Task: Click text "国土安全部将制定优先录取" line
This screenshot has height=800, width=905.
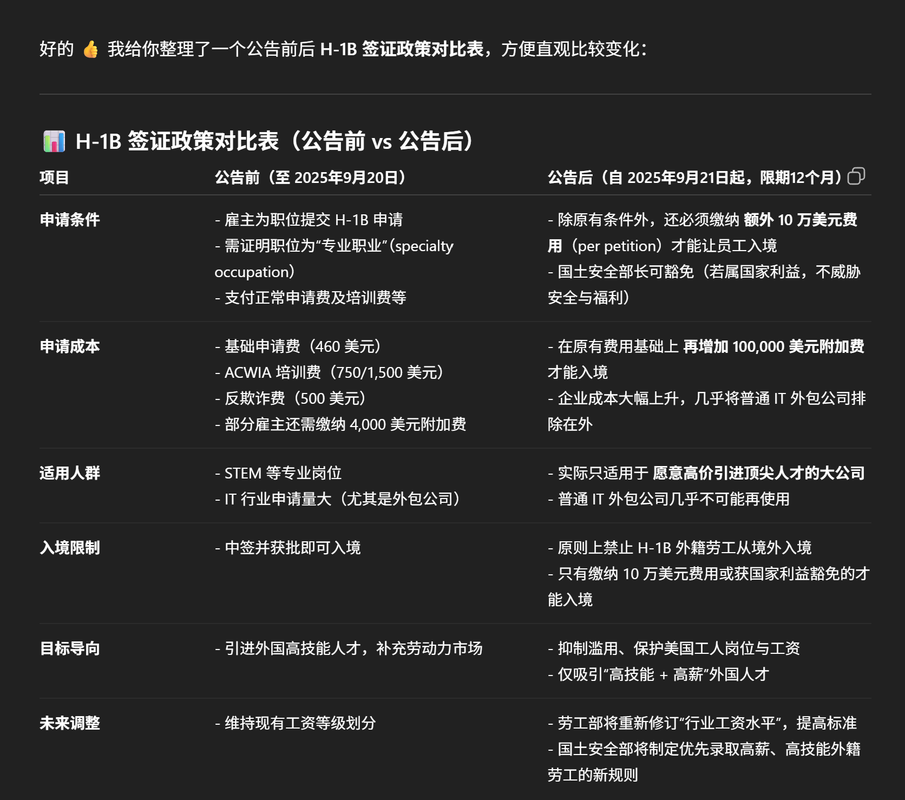Action: pos(704,749)
